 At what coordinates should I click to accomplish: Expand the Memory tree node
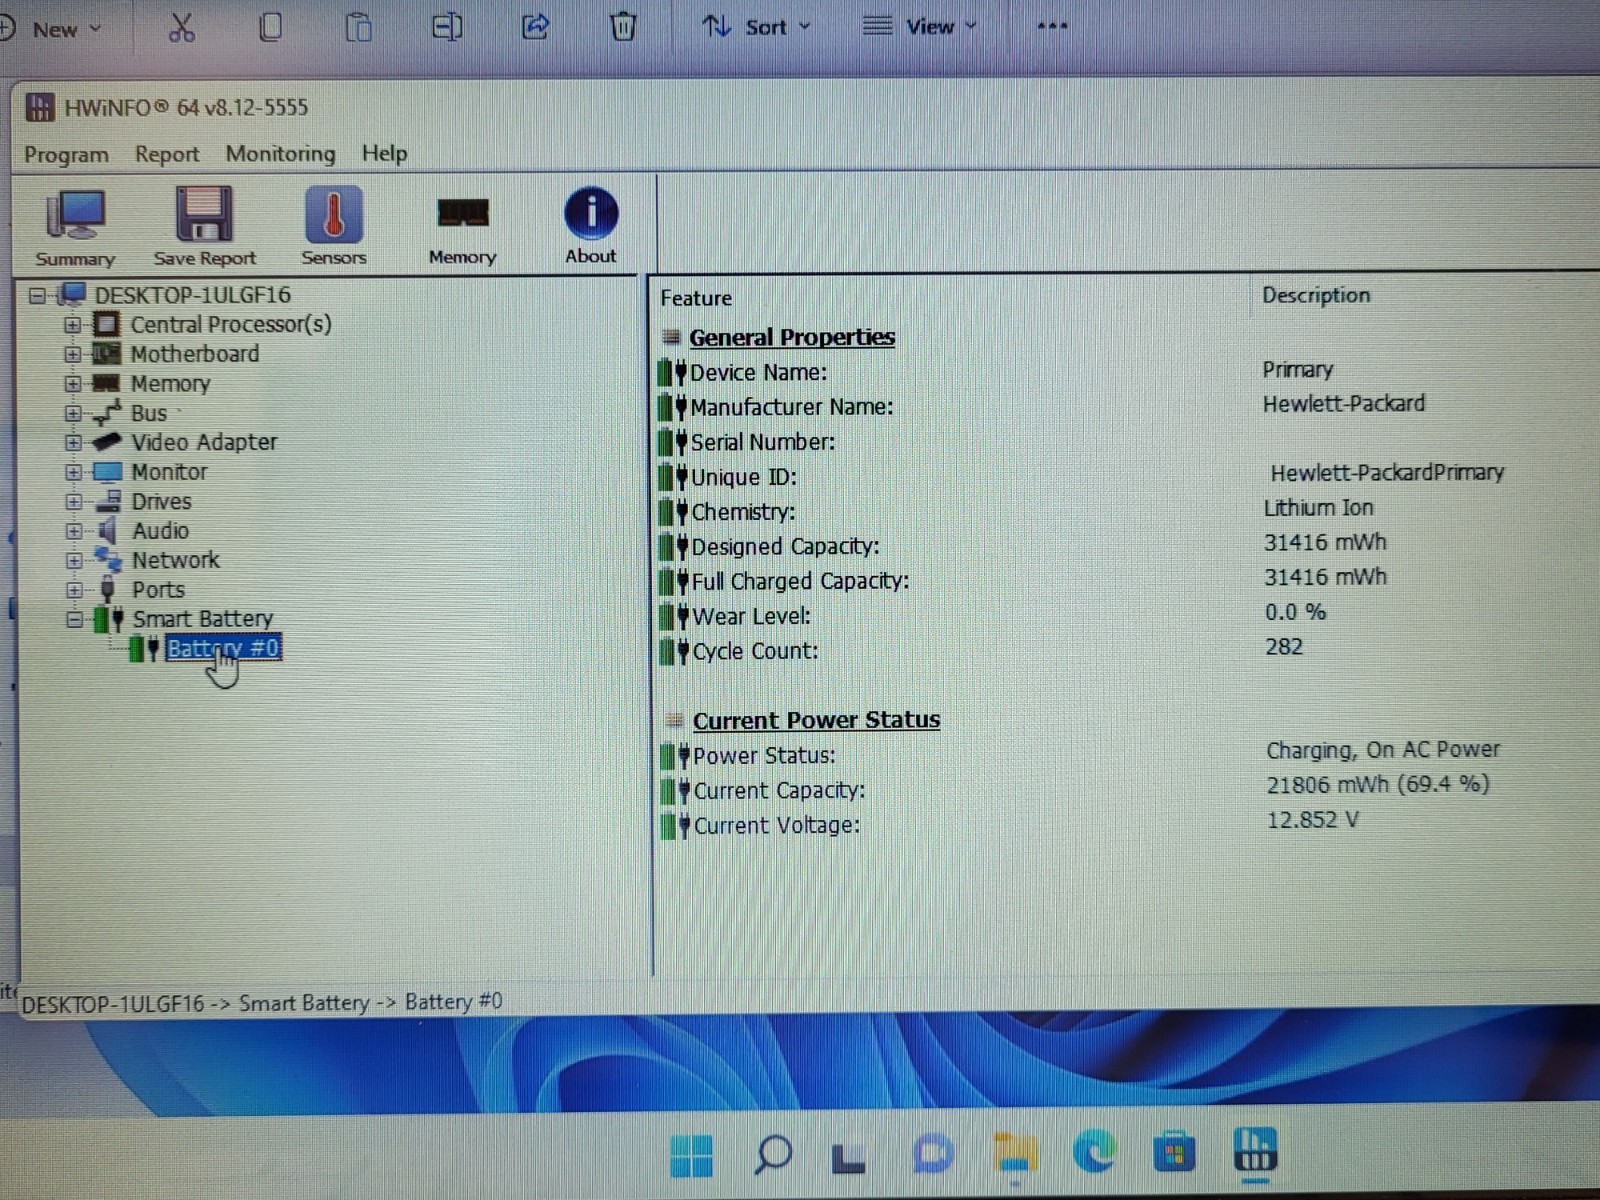click(x=72, y=383)
